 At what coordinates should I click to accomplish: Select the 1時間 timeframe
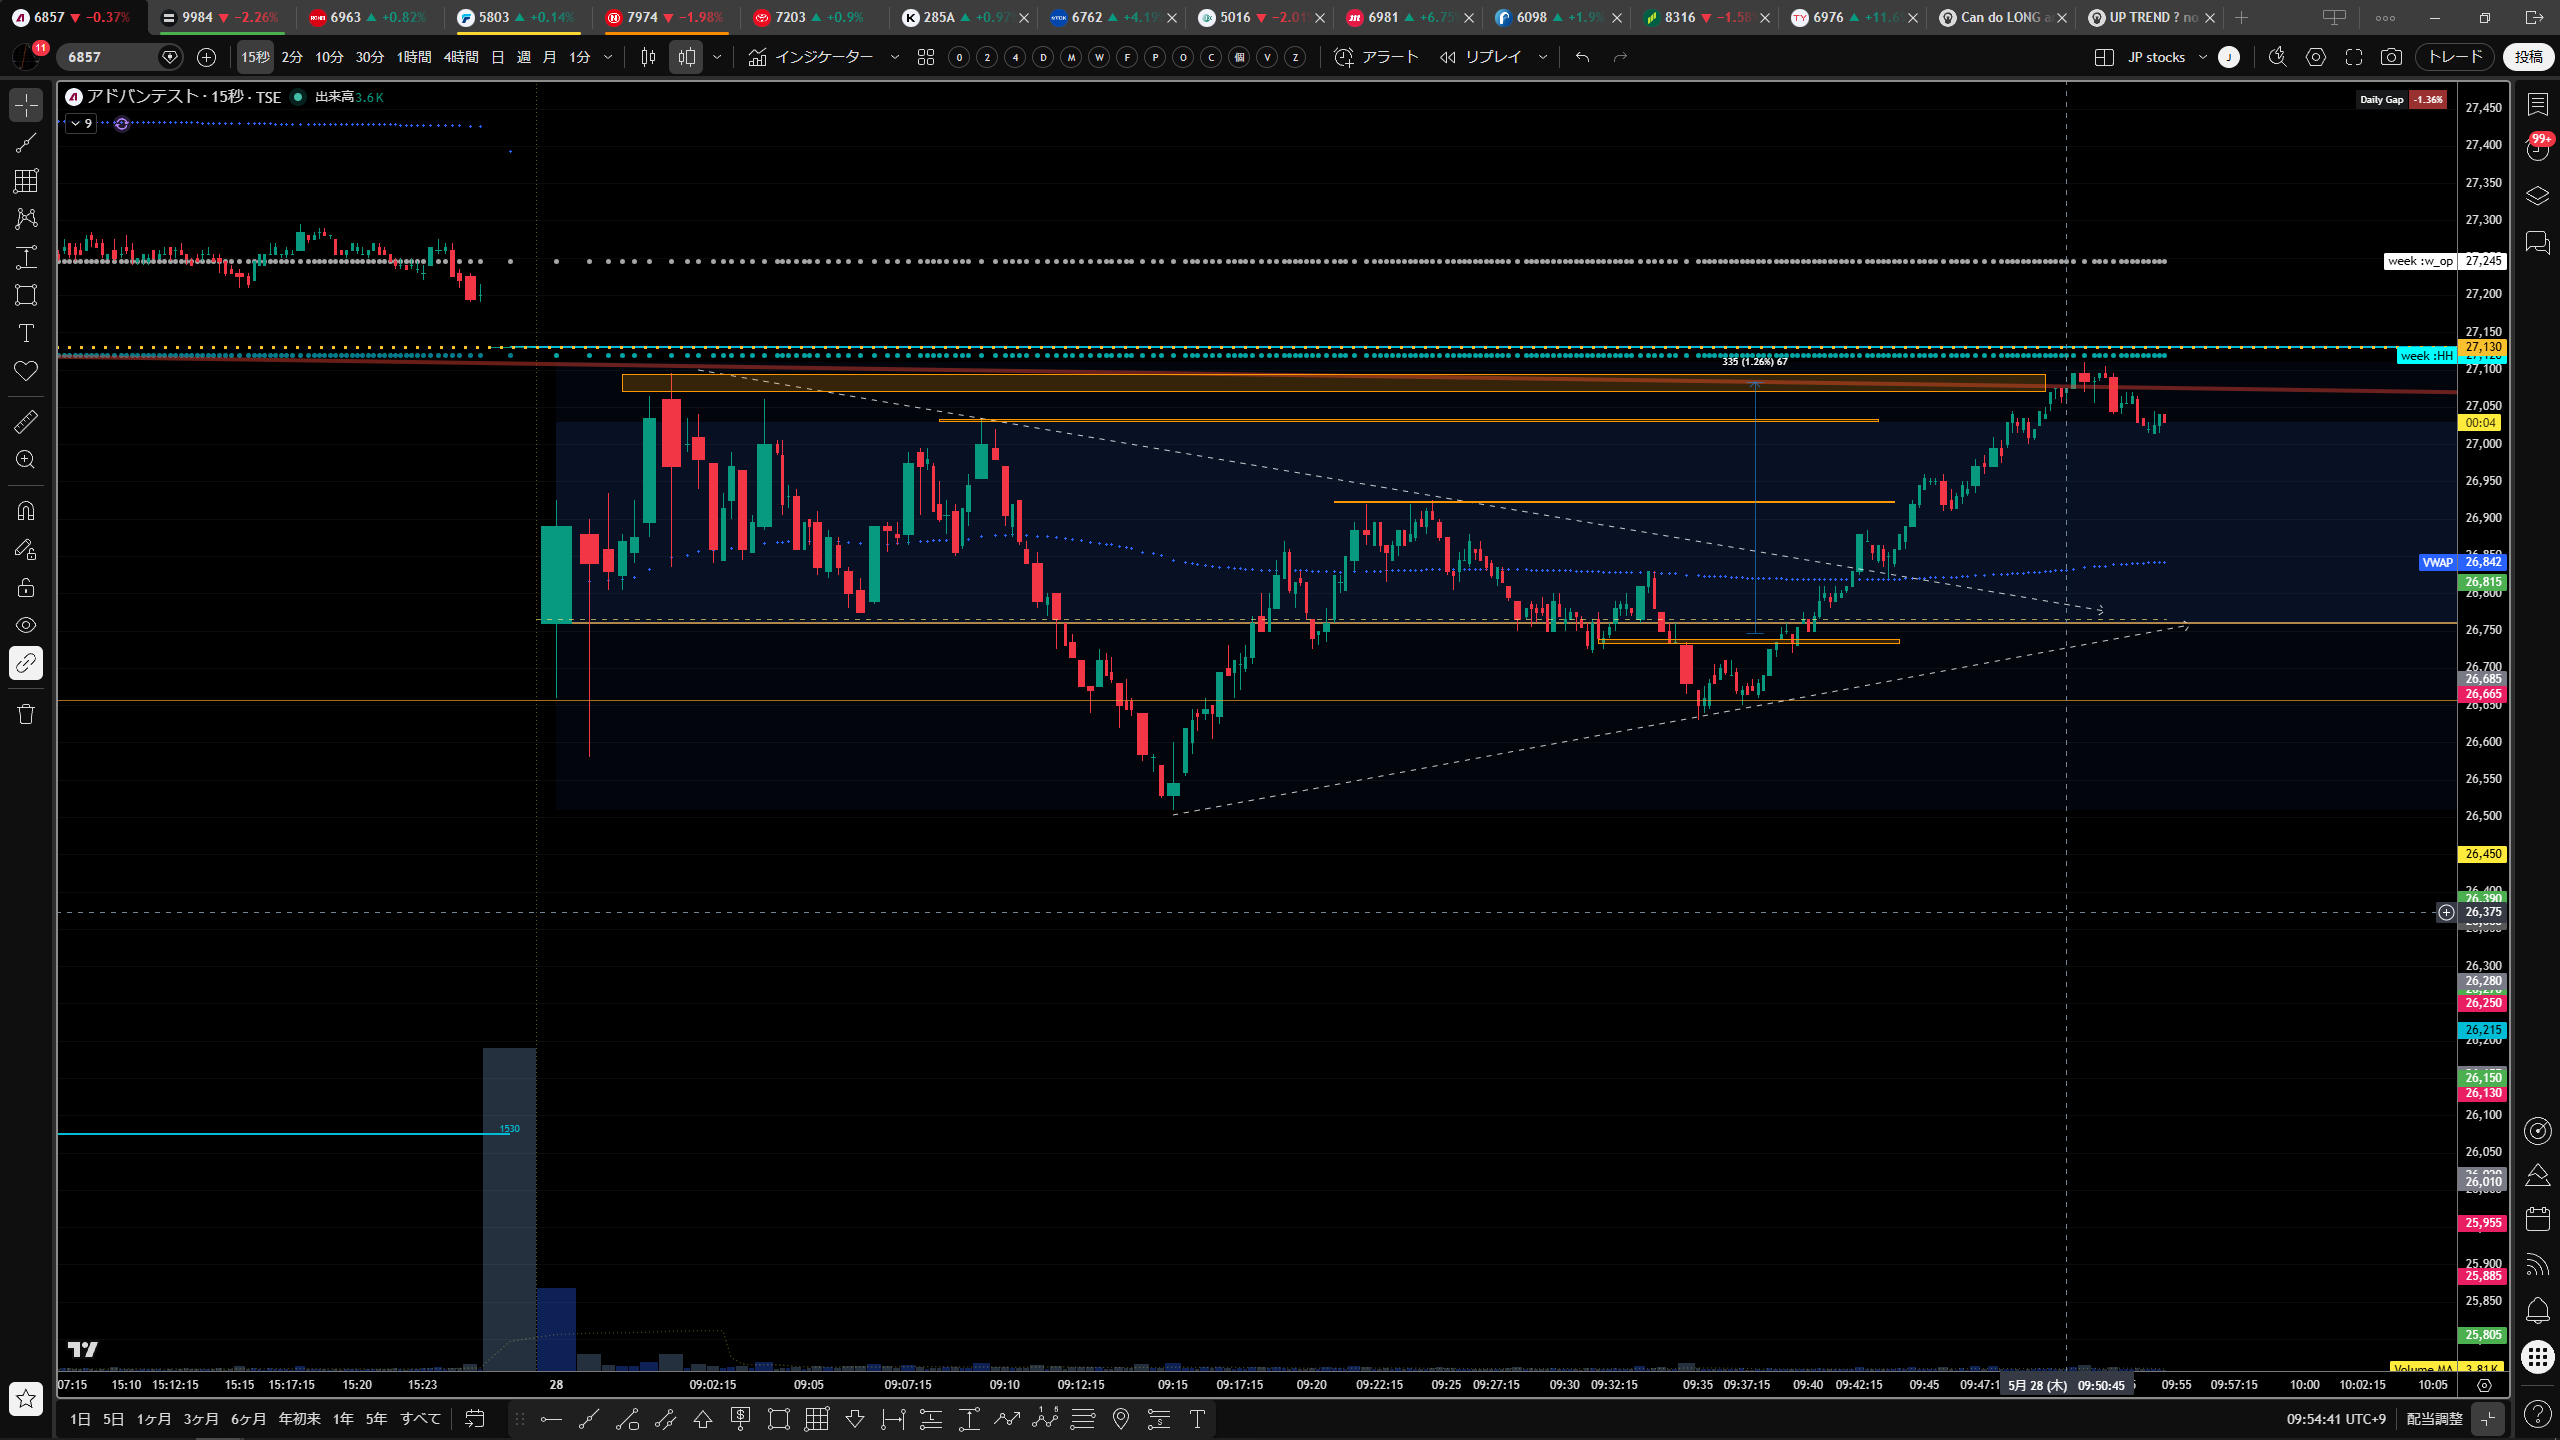[x=414, y=57]
